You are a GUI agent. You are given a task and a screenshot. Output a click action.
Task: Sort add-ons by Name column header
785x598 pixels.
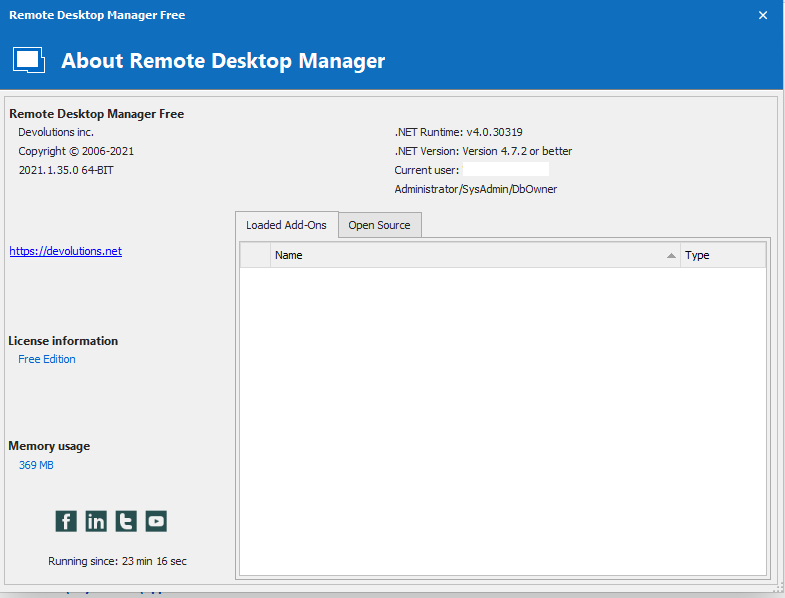point(475,255)
